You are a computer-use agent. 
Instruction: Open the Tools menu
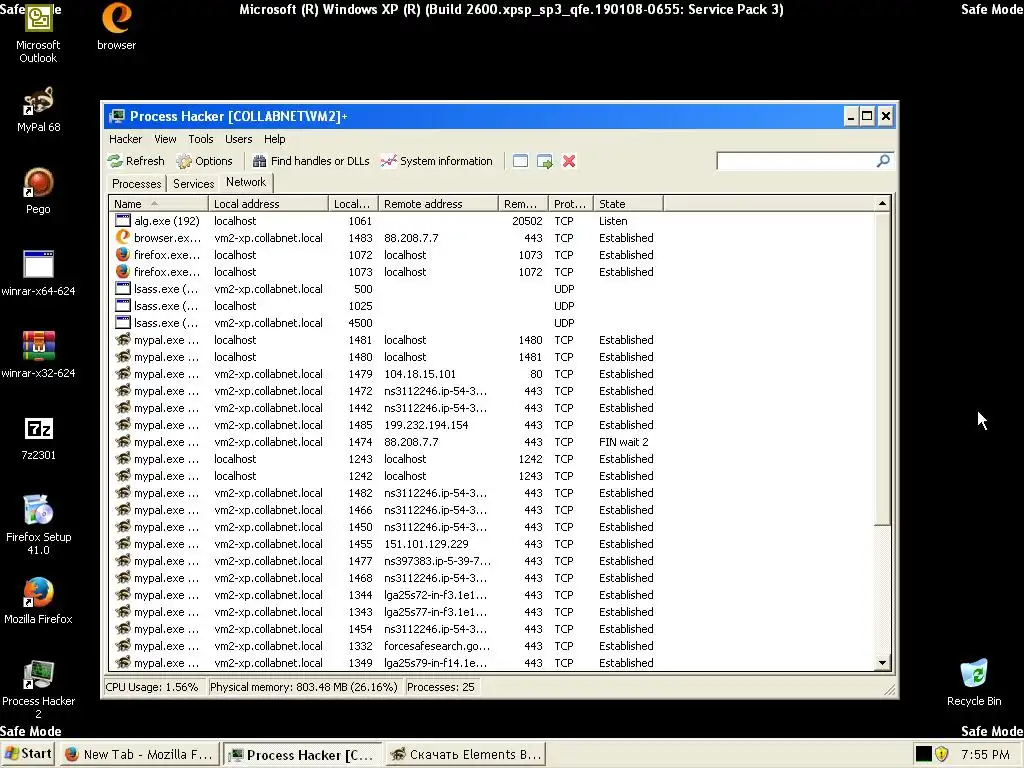coord(200,139)
